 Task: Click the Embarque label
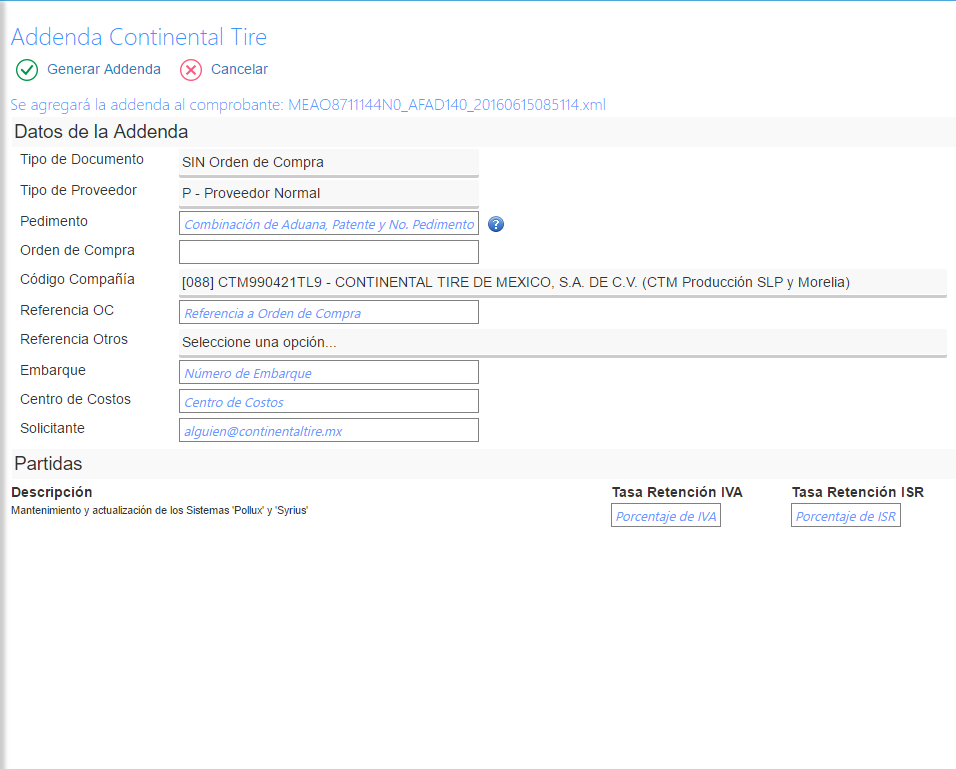click(53, 370)
